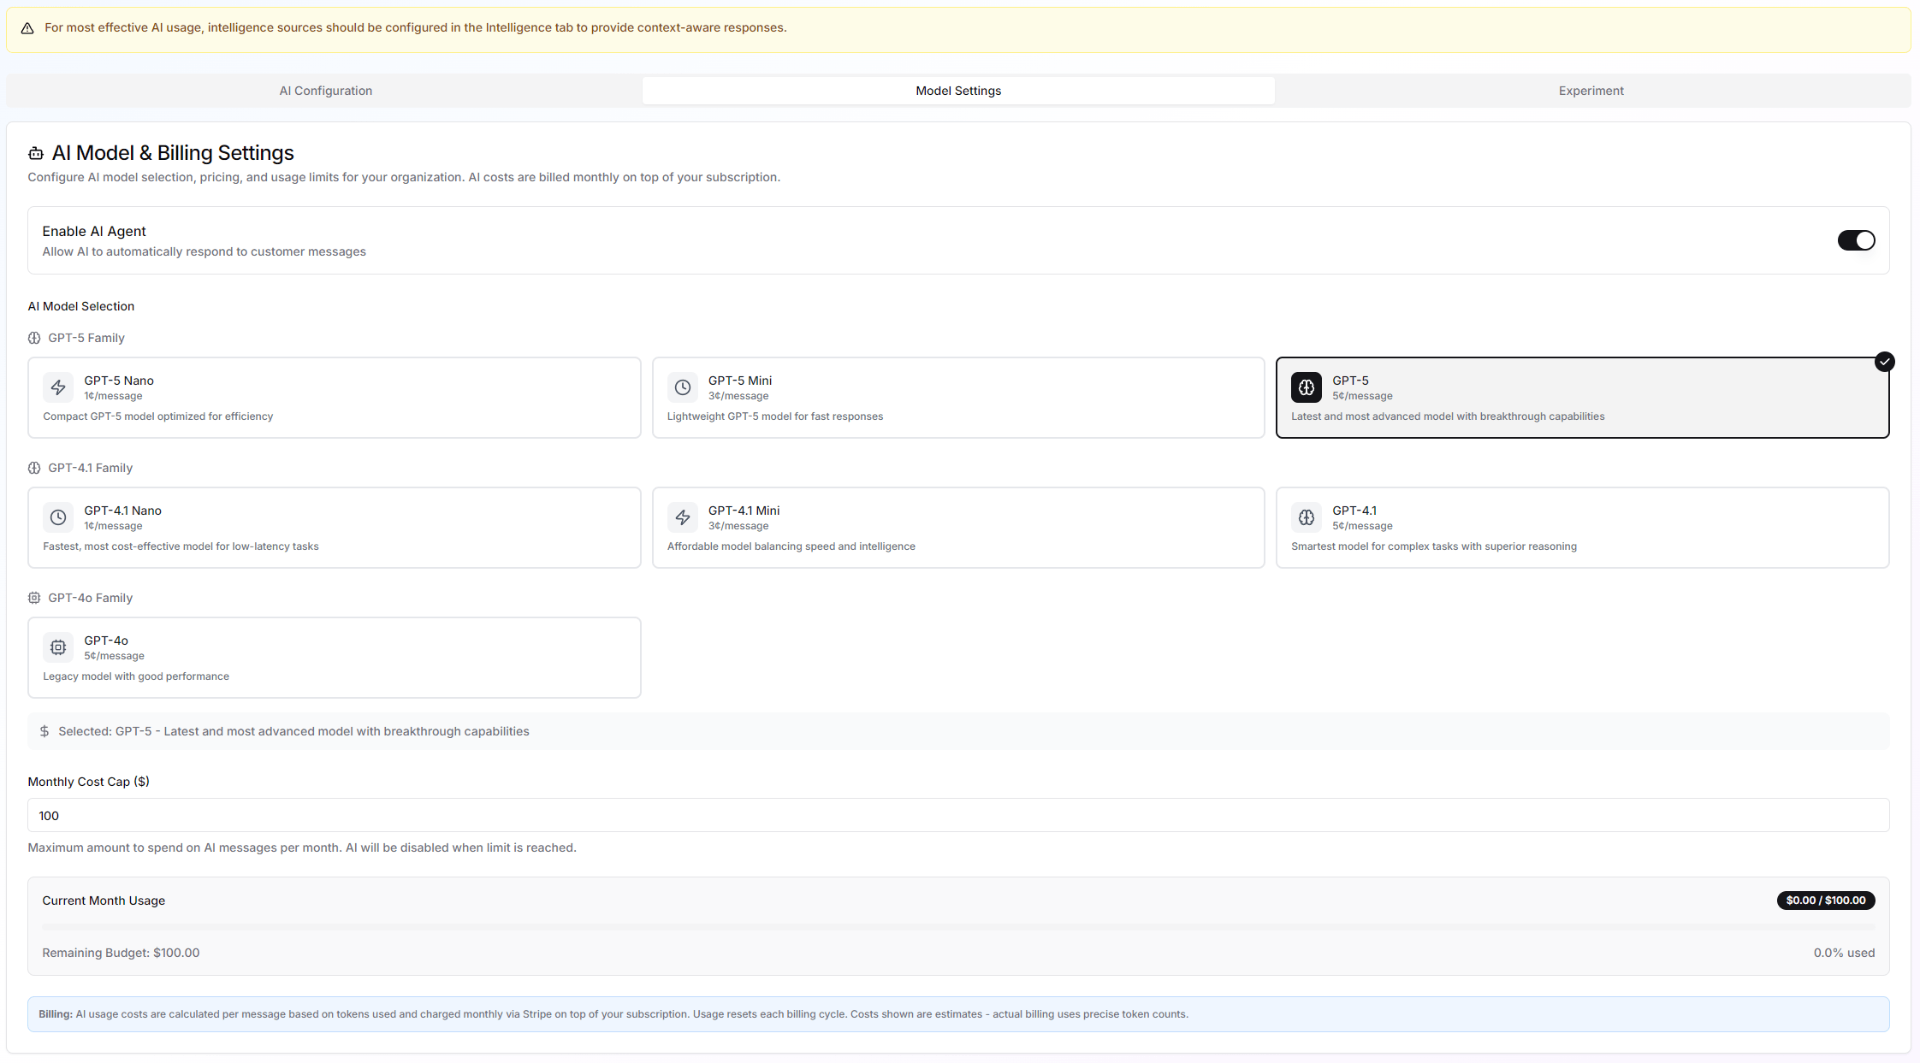Click the Monthly Cost Cap ($) label
Image resolution: width=1920 pixels, height=1063 pixels.
tap(88, 782)
